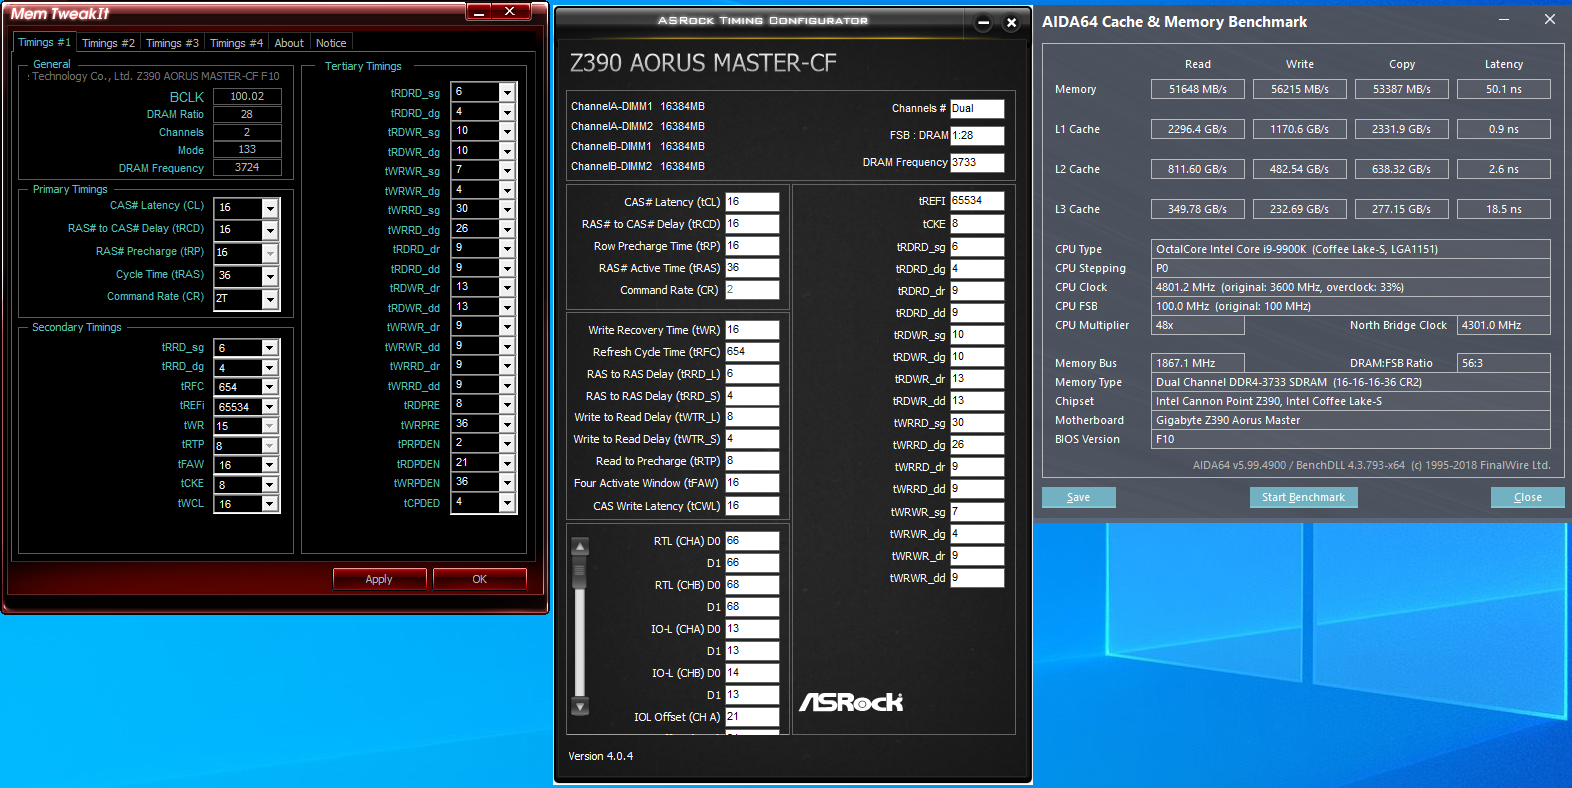Screen dimensions: 1572x788
Task: Minimize the AIDA64 Cache & Memory Benchmark window
Action: [1504, 20]
